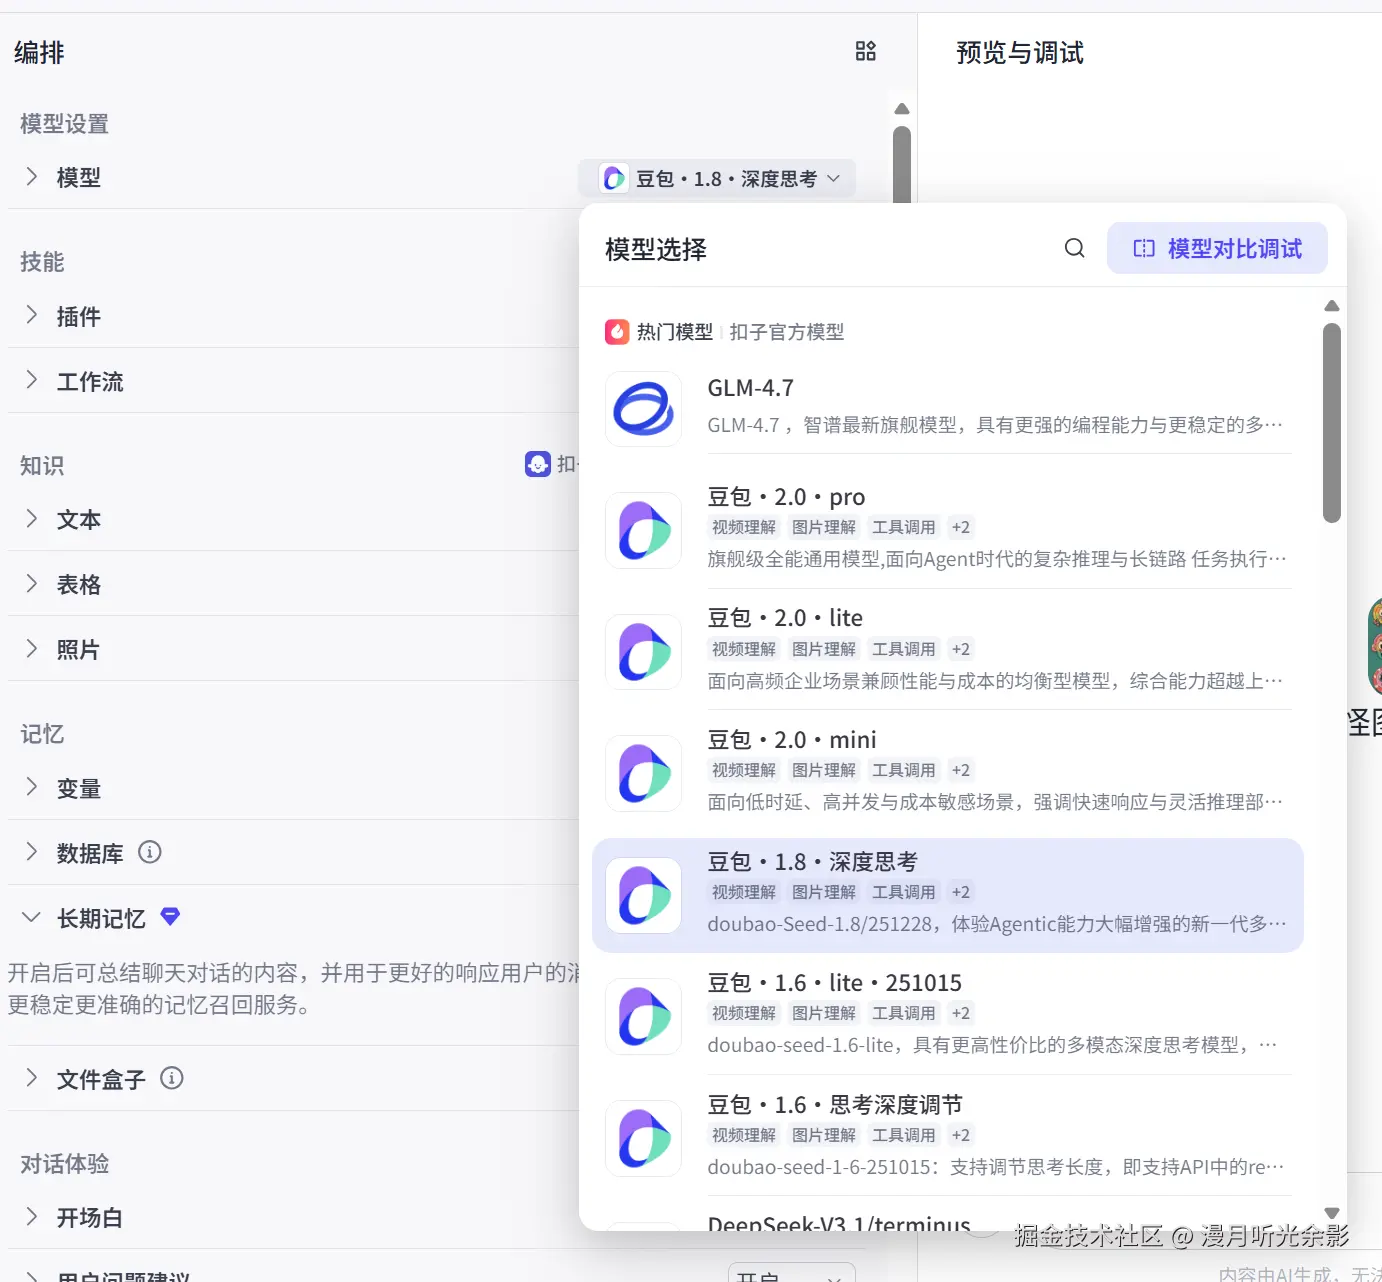Click the +2 tag under 豆包·1.8·深度思考

[x=961, y=892]
